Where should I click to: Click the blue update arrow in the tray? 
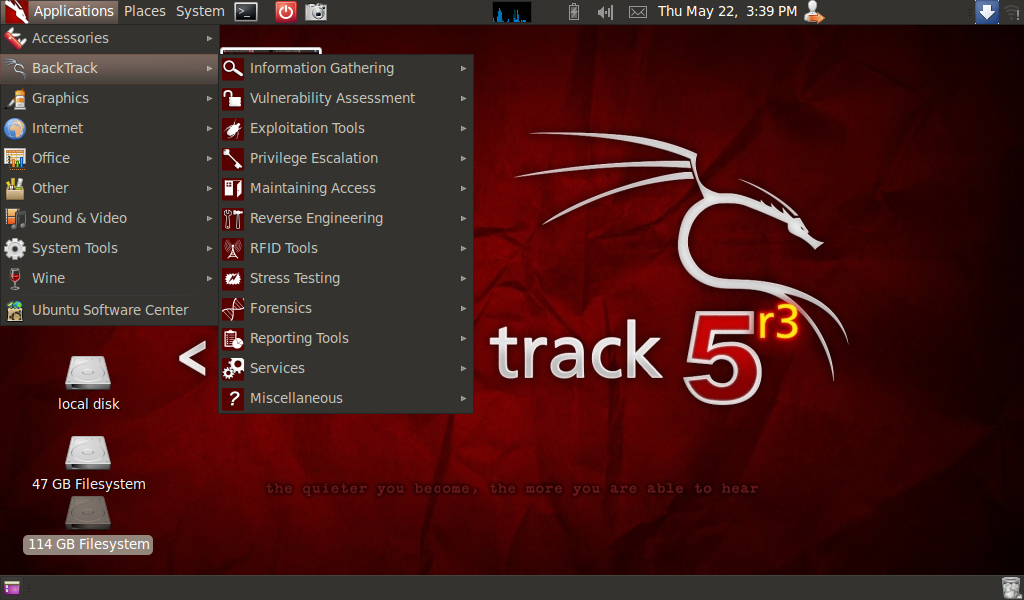click(986, 12)
